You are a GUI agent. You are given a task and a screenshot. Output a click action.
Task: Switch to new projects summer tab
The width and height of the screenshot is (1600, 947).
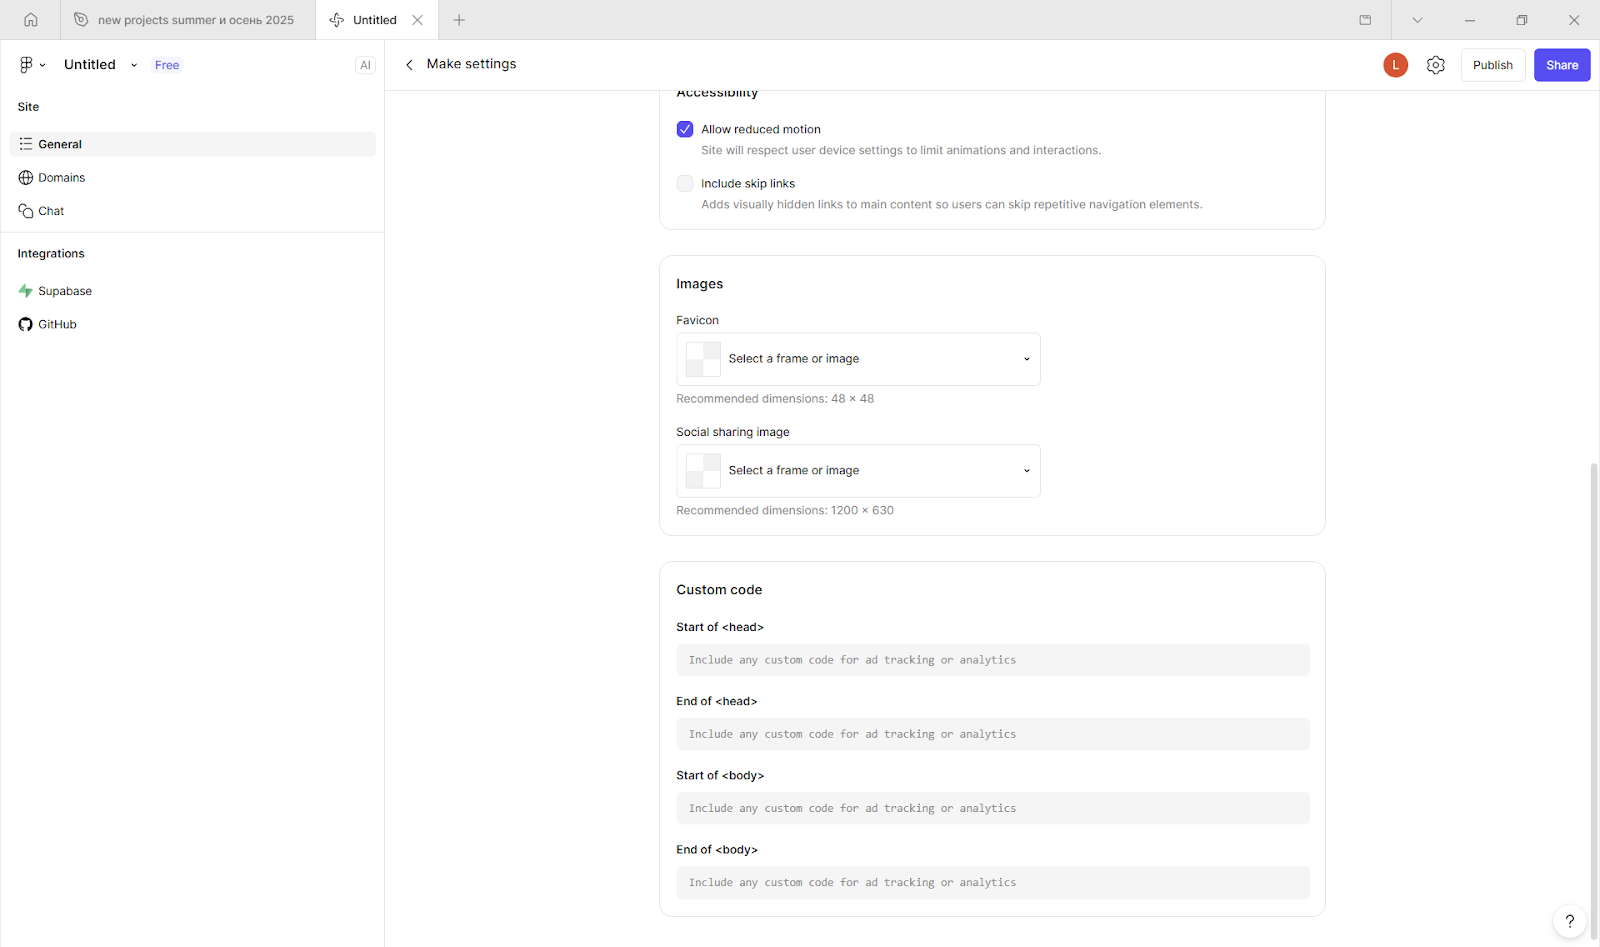188,20
